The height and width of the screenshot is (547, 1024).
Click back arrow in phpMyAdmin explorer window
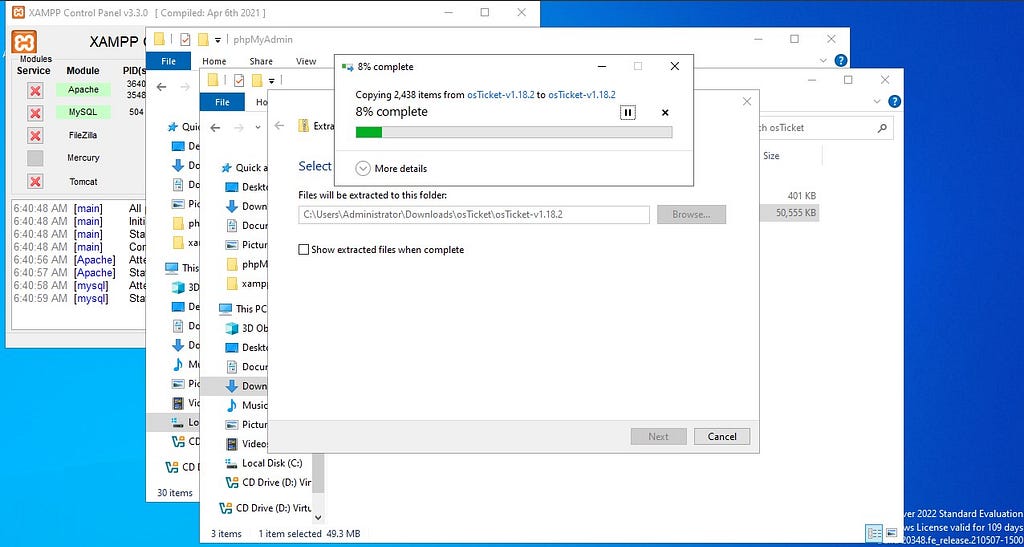tap(161, 86)
